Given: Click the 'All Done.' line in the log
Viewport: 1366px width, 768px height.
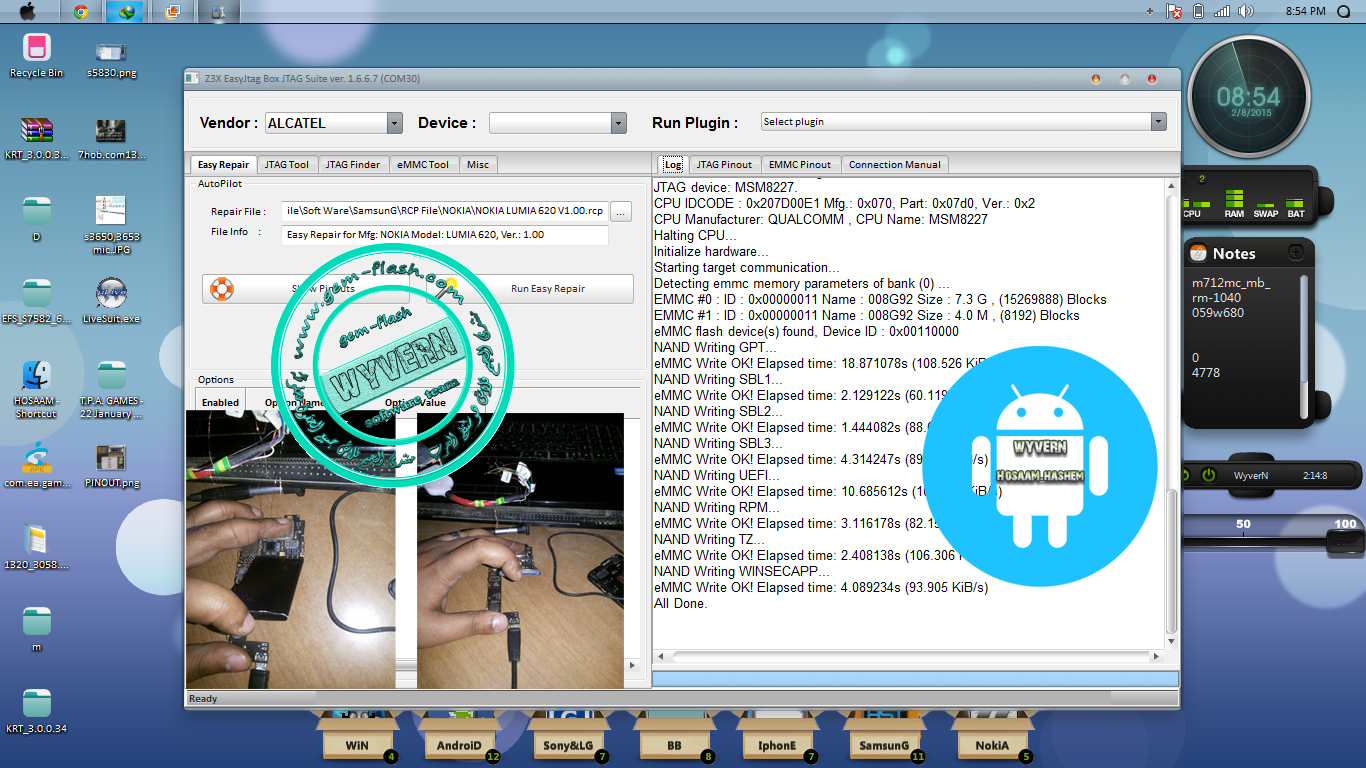Looking at the screenshot, I should (680, 603).
